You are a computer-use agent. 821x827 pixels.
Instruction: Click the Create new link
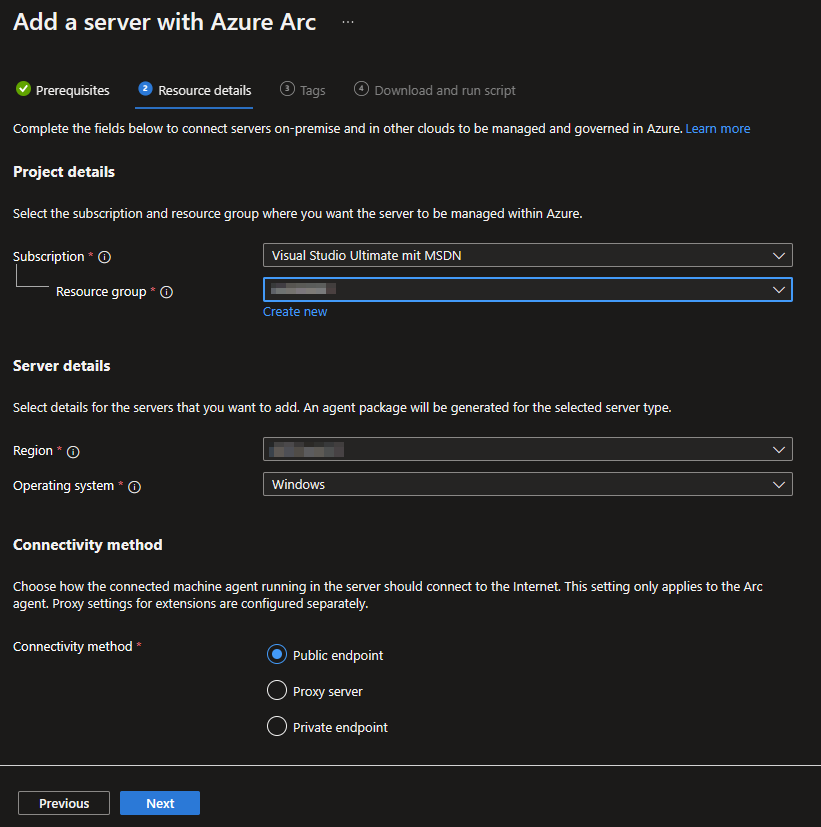(295, 312)
